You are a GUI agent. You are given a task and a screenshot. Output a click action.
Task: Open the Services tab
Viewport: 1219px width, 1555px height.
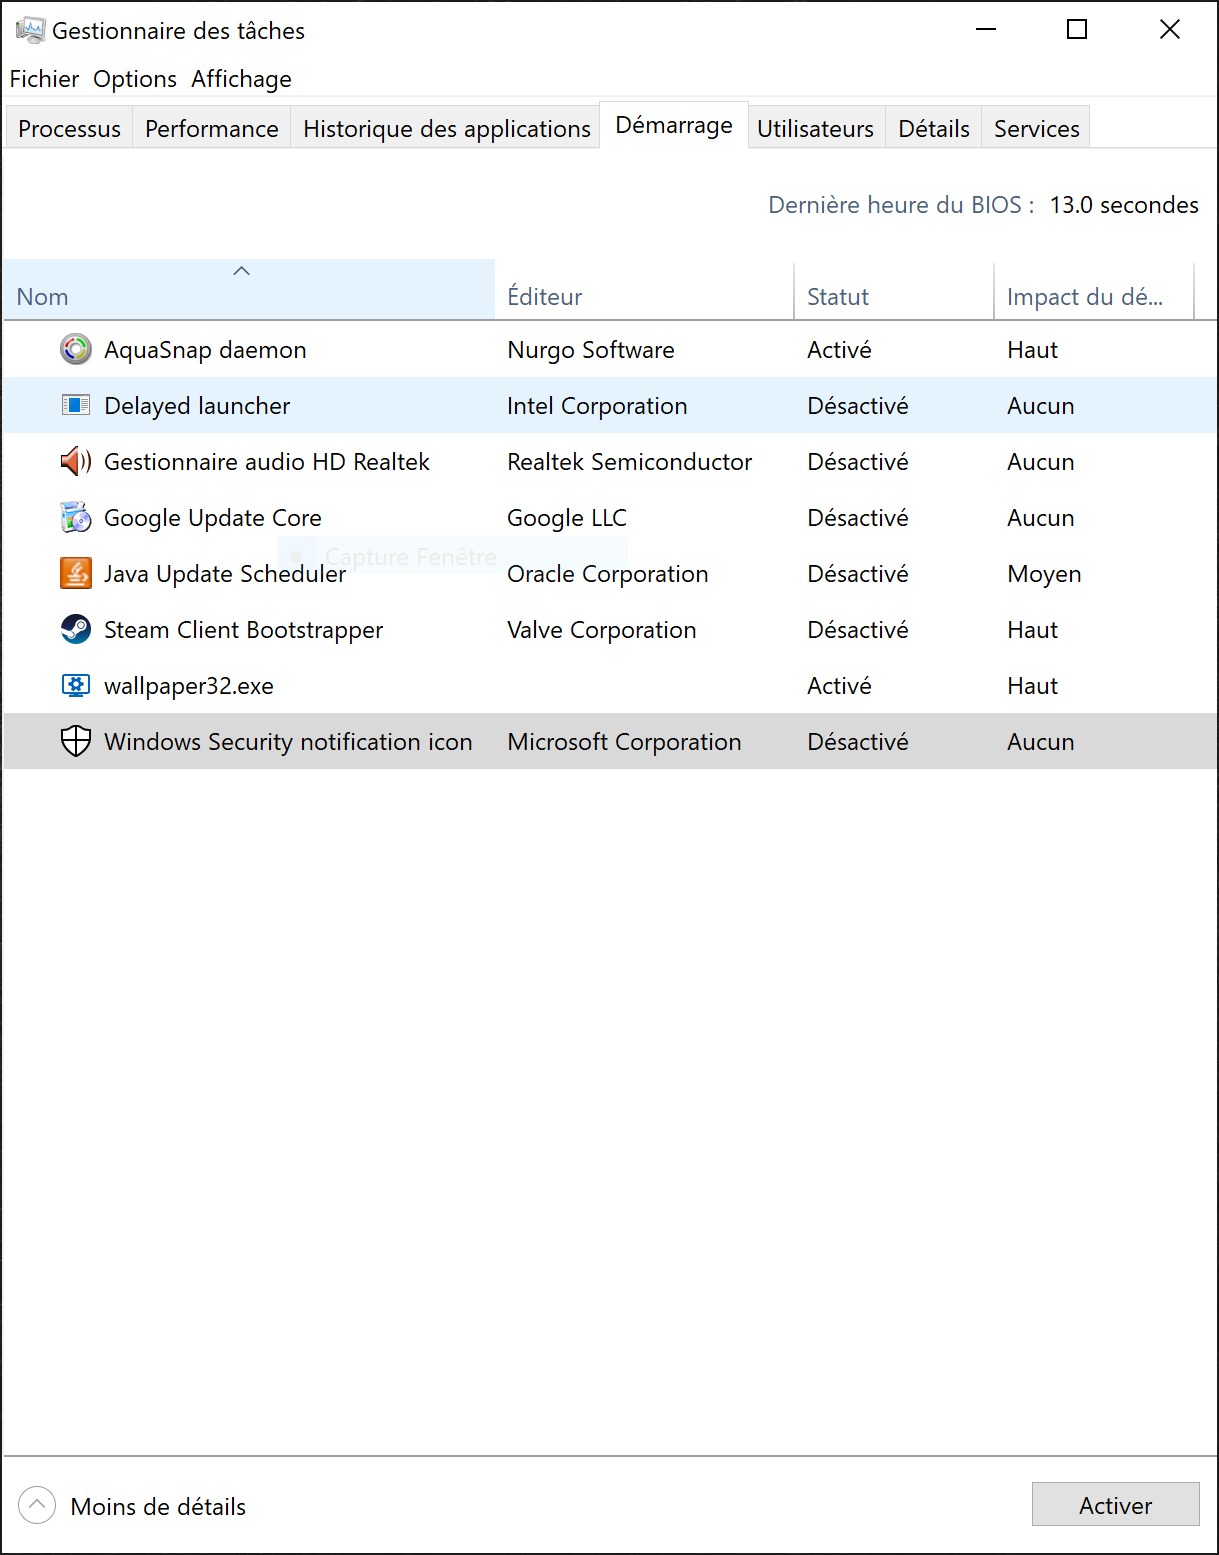[1036, 129]
